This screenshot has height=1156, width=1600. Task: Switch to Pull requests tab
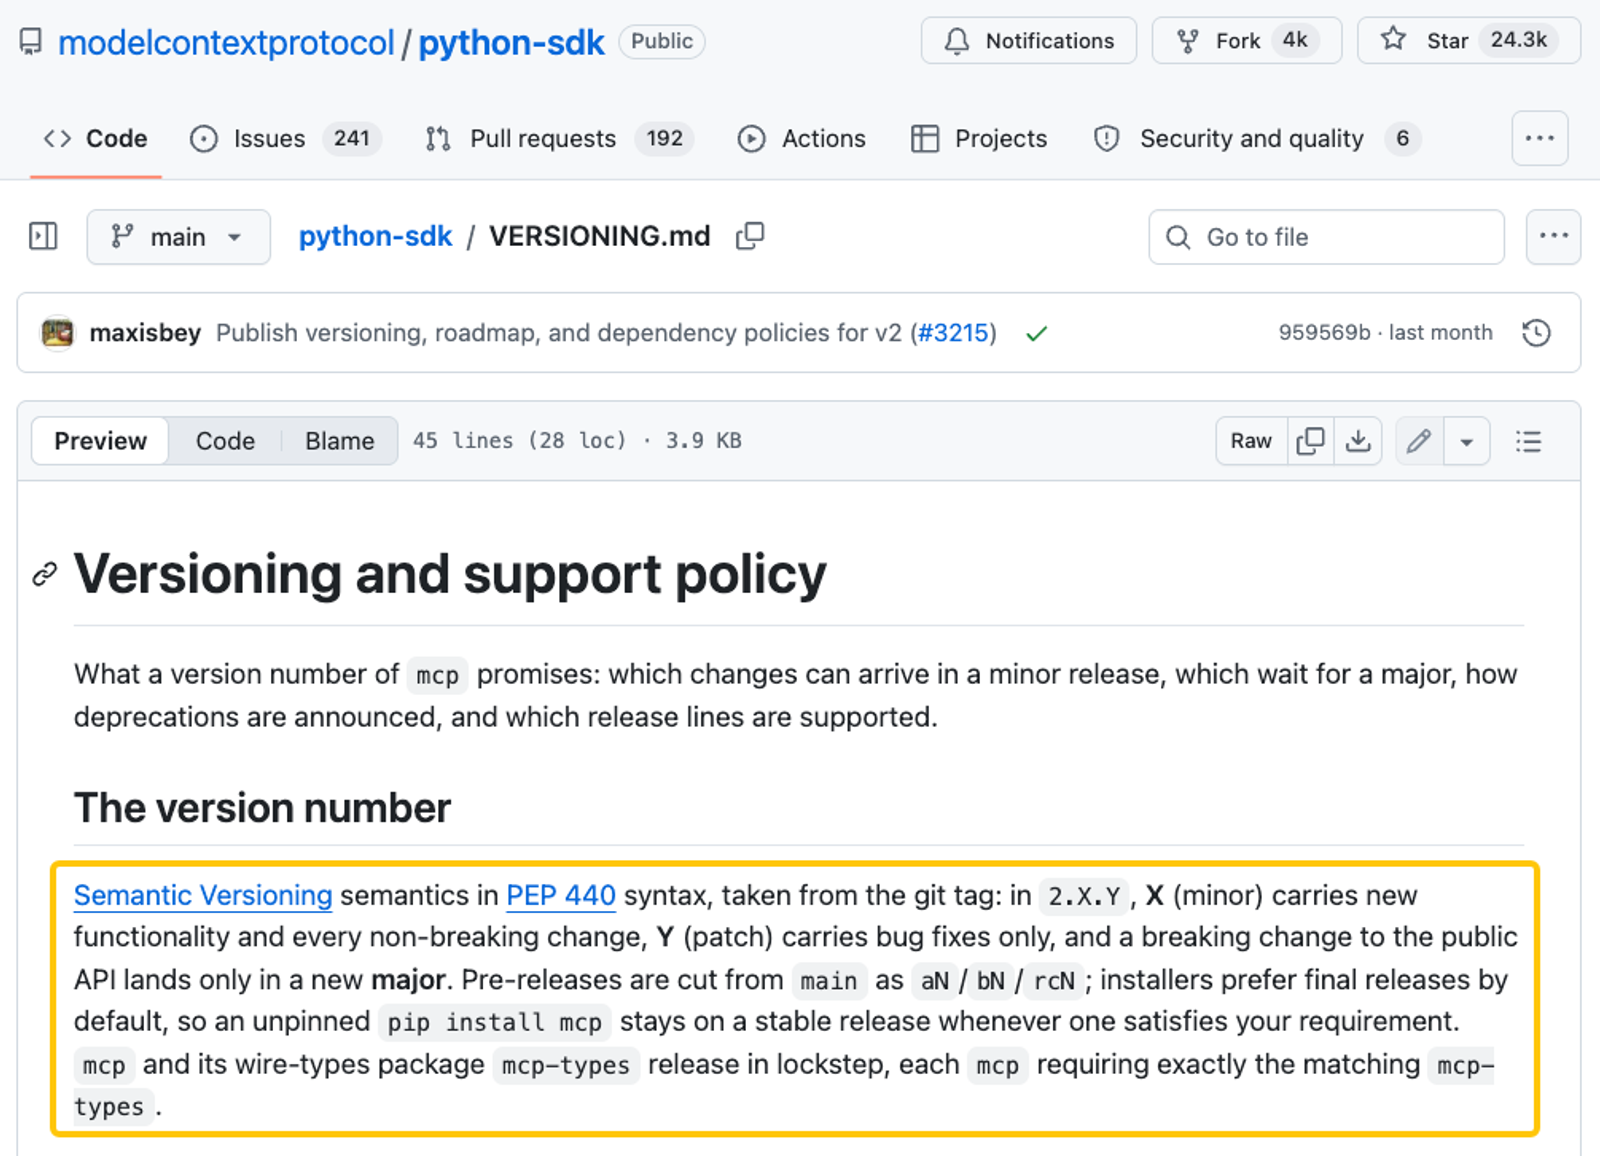point(559,139)
